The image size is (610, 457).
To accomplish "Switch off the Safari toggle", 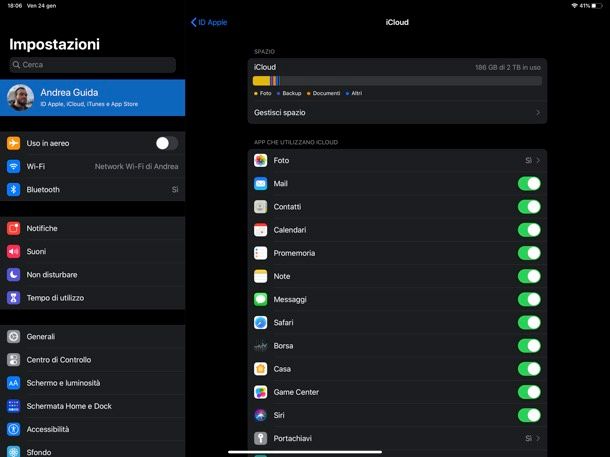I will 529,322.
